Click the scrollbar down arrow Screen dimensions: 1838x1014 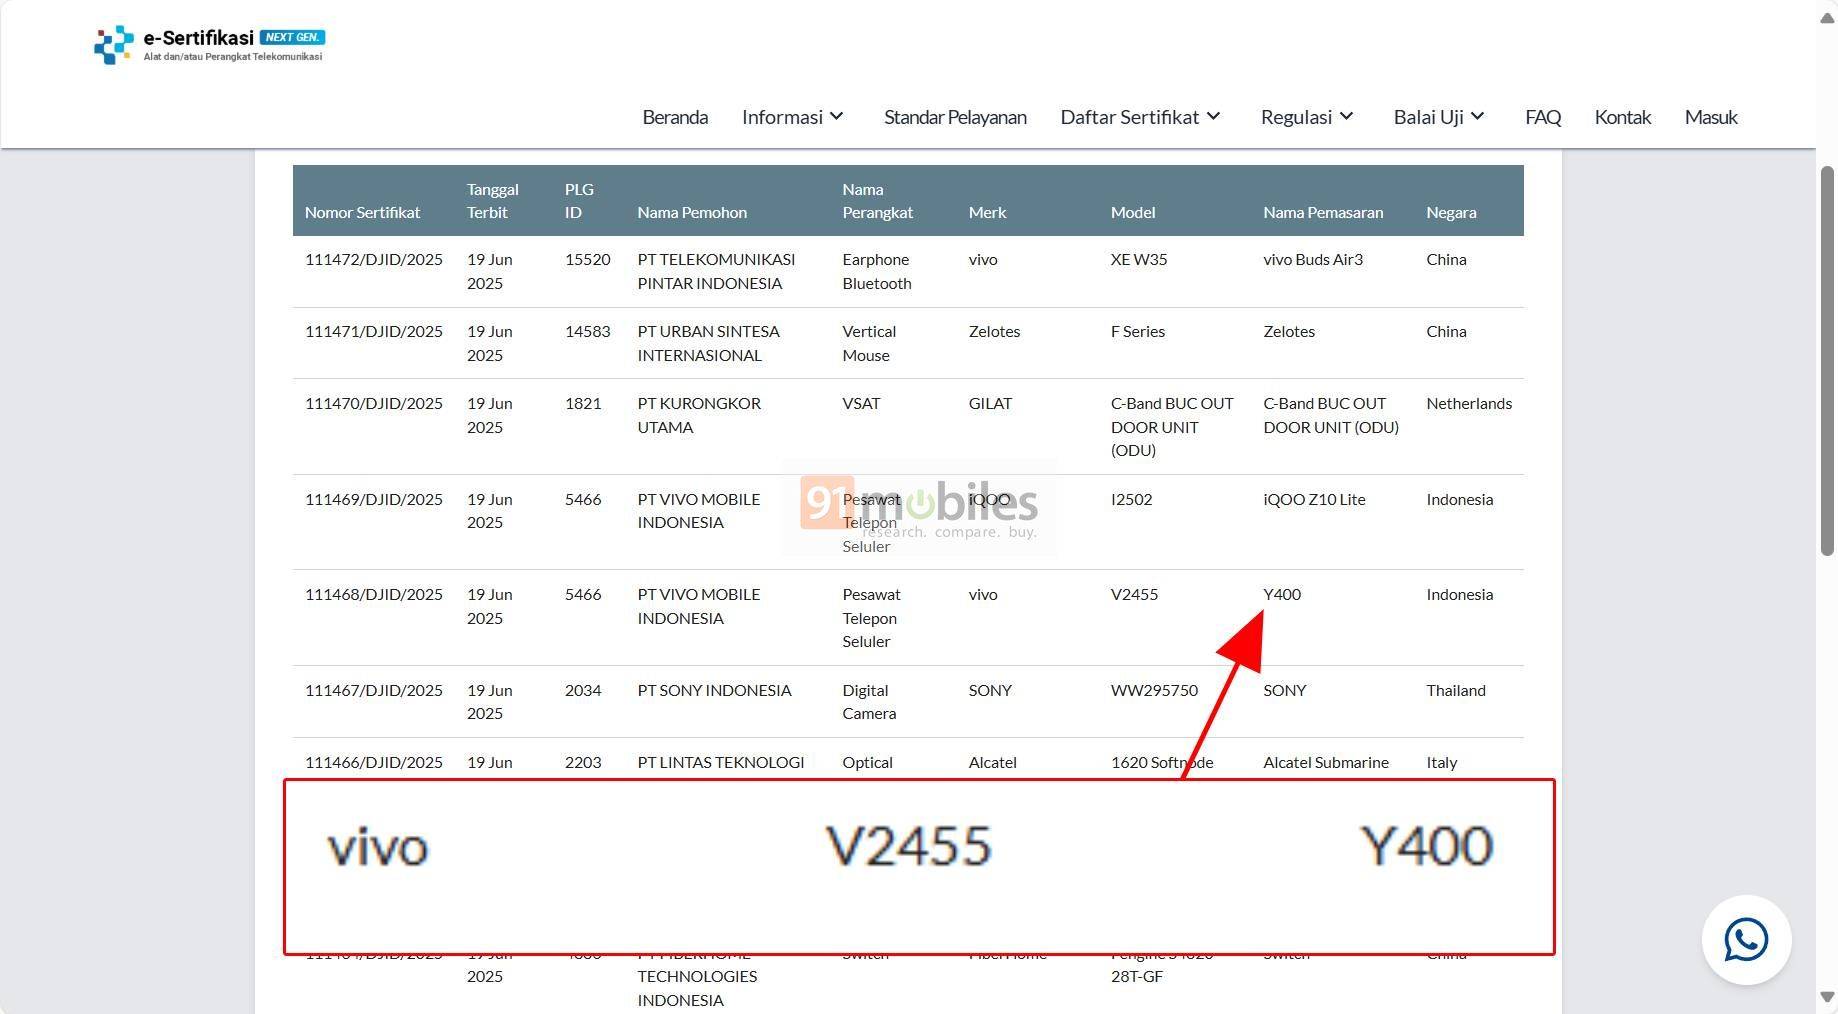pyautogui.click(x=1827, y=997)
